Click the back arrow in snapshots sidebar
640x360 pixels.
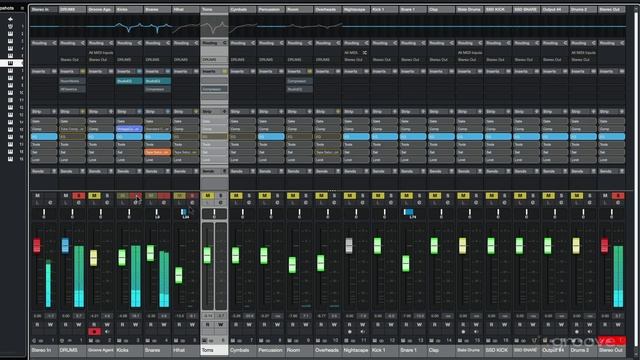point(10,19)
